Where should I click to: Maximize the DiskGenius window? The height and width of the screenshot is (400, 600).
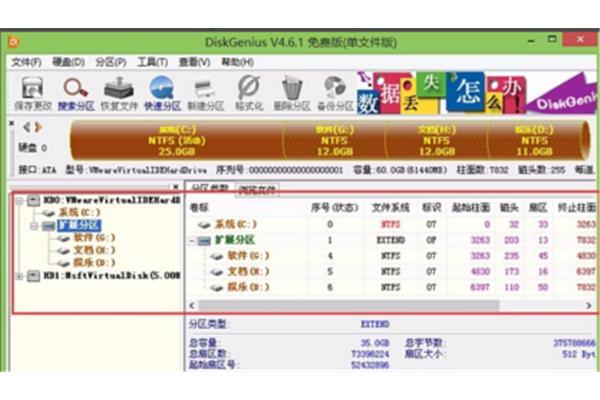coord(552,39)
